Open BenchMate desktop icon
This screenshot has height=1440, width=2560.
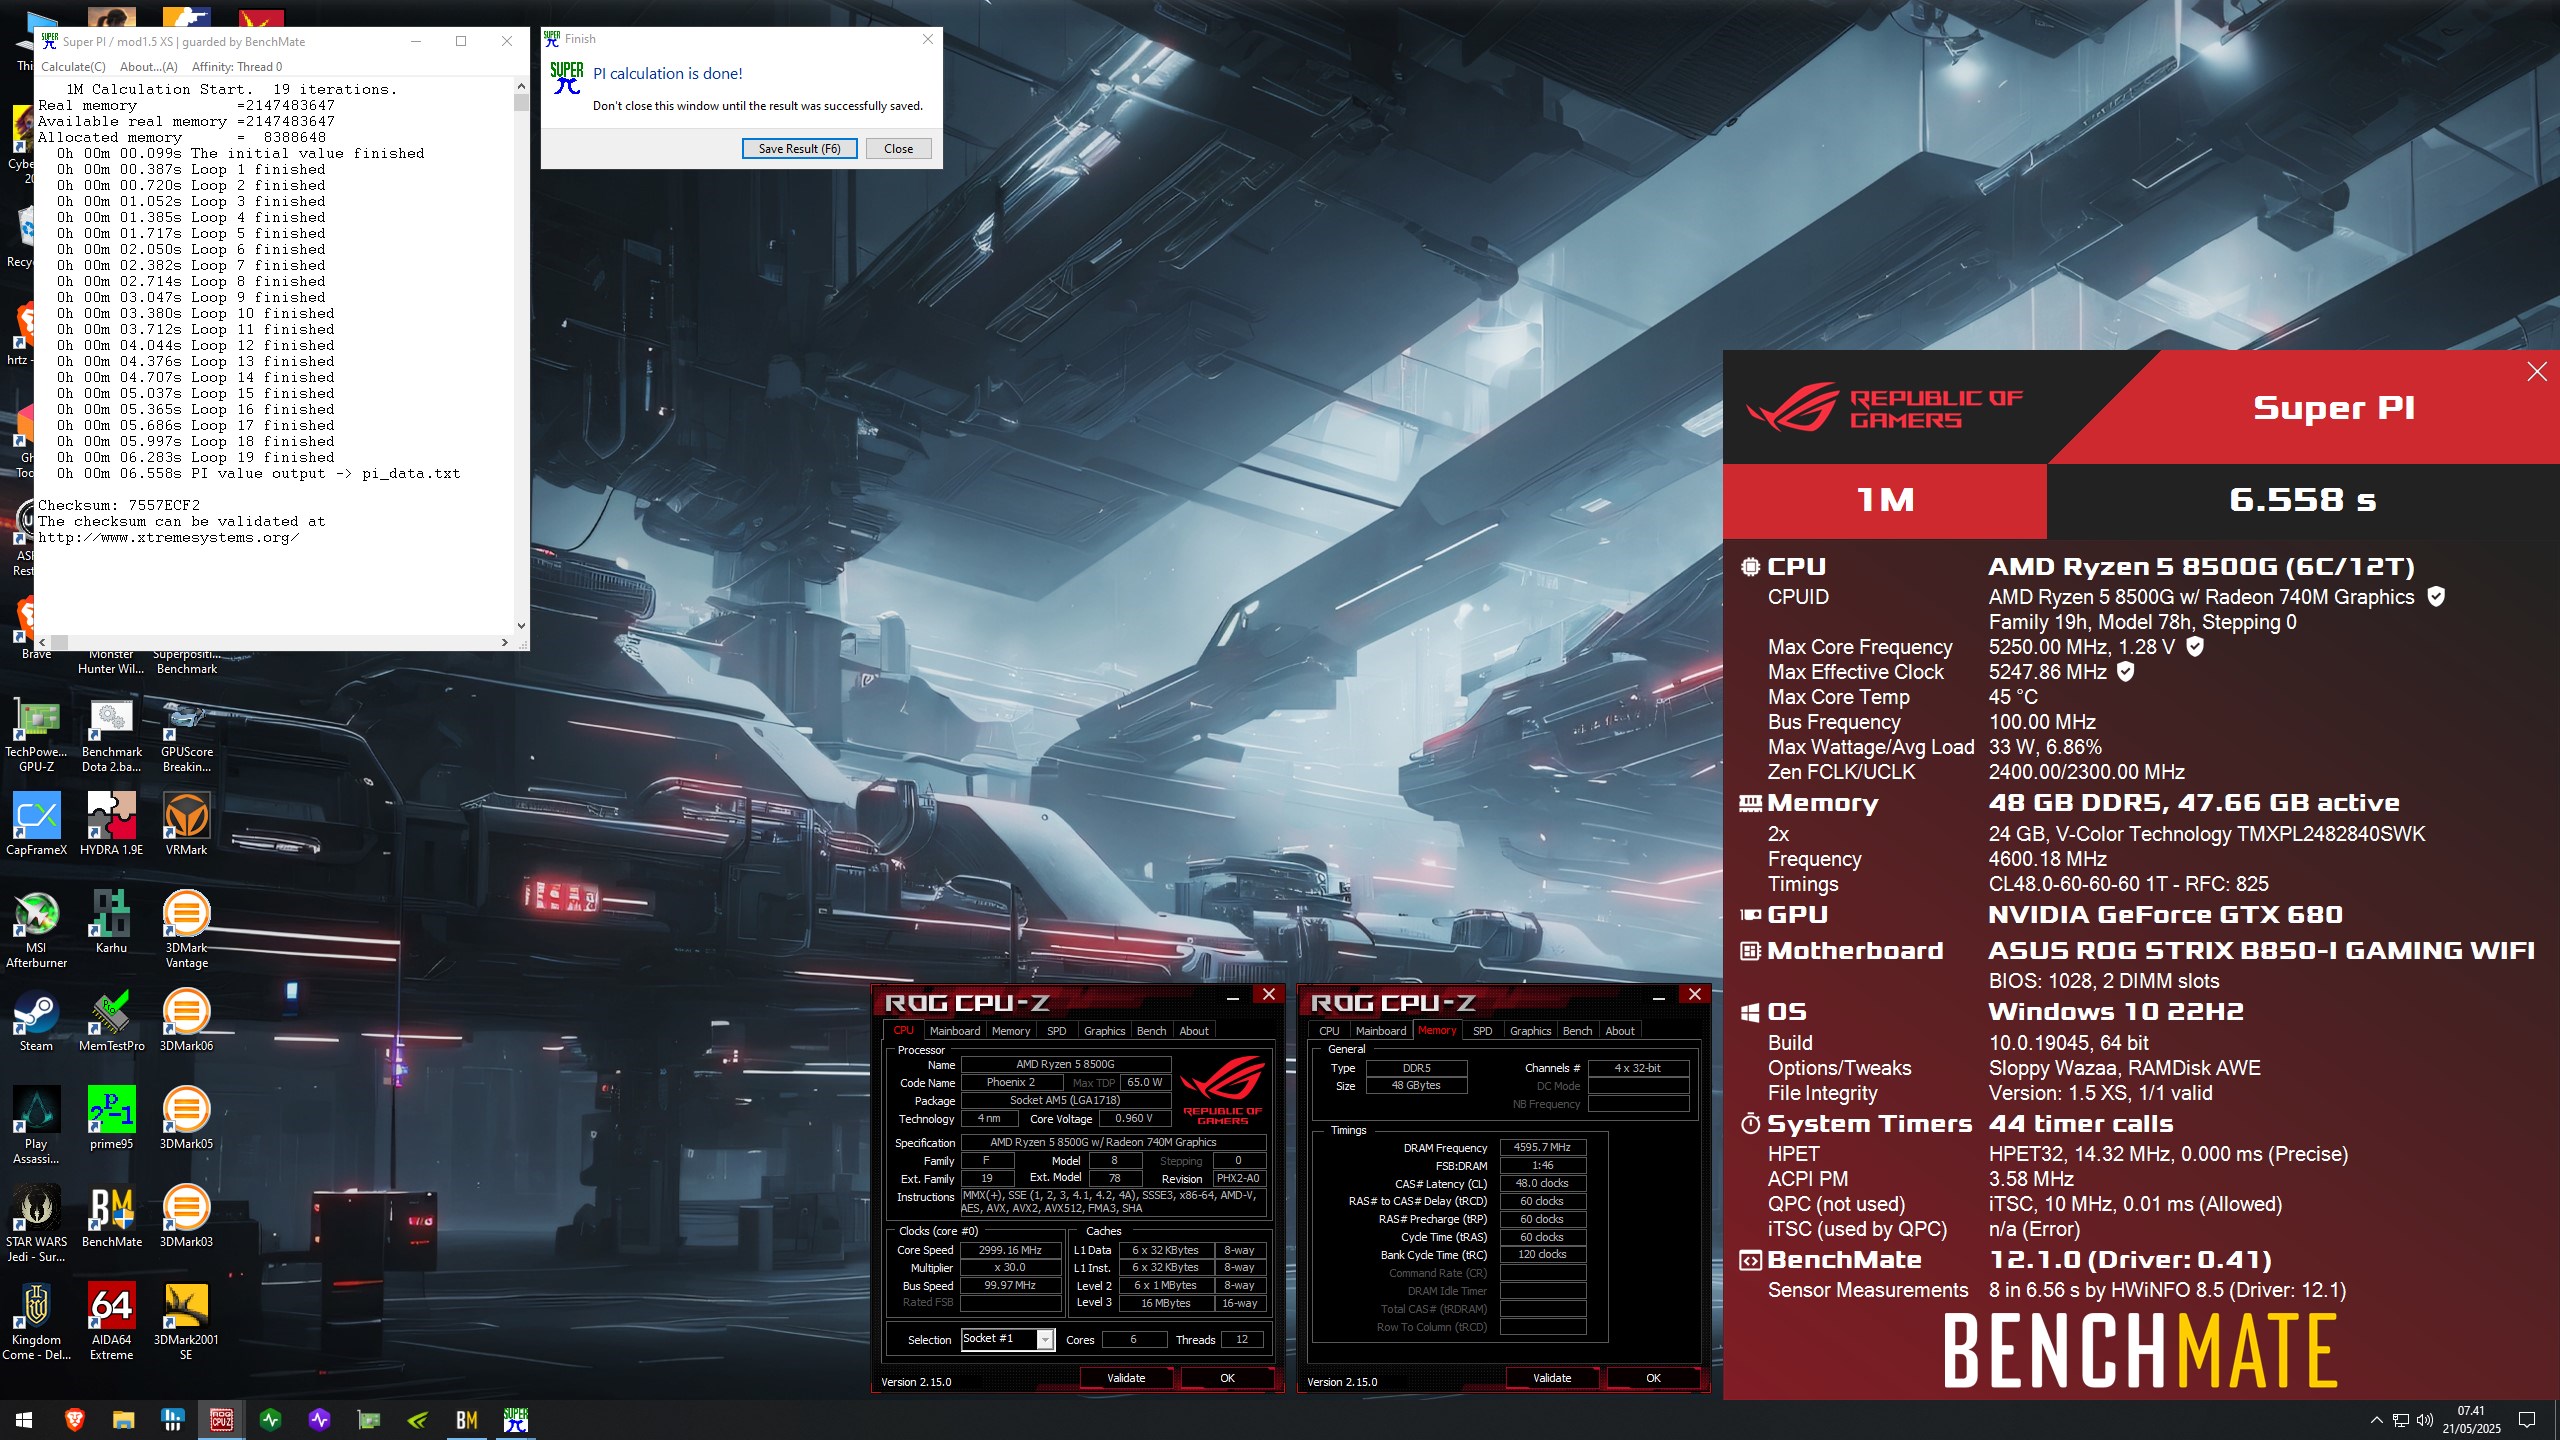[111, 1215]
